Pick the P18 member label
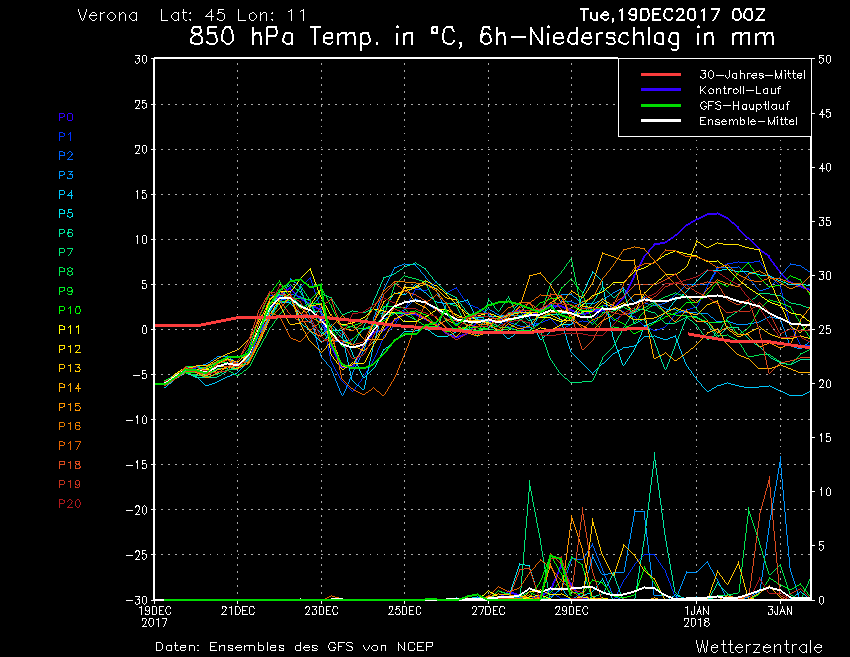The width and height of the screenshot is (850, 657). 70,465
